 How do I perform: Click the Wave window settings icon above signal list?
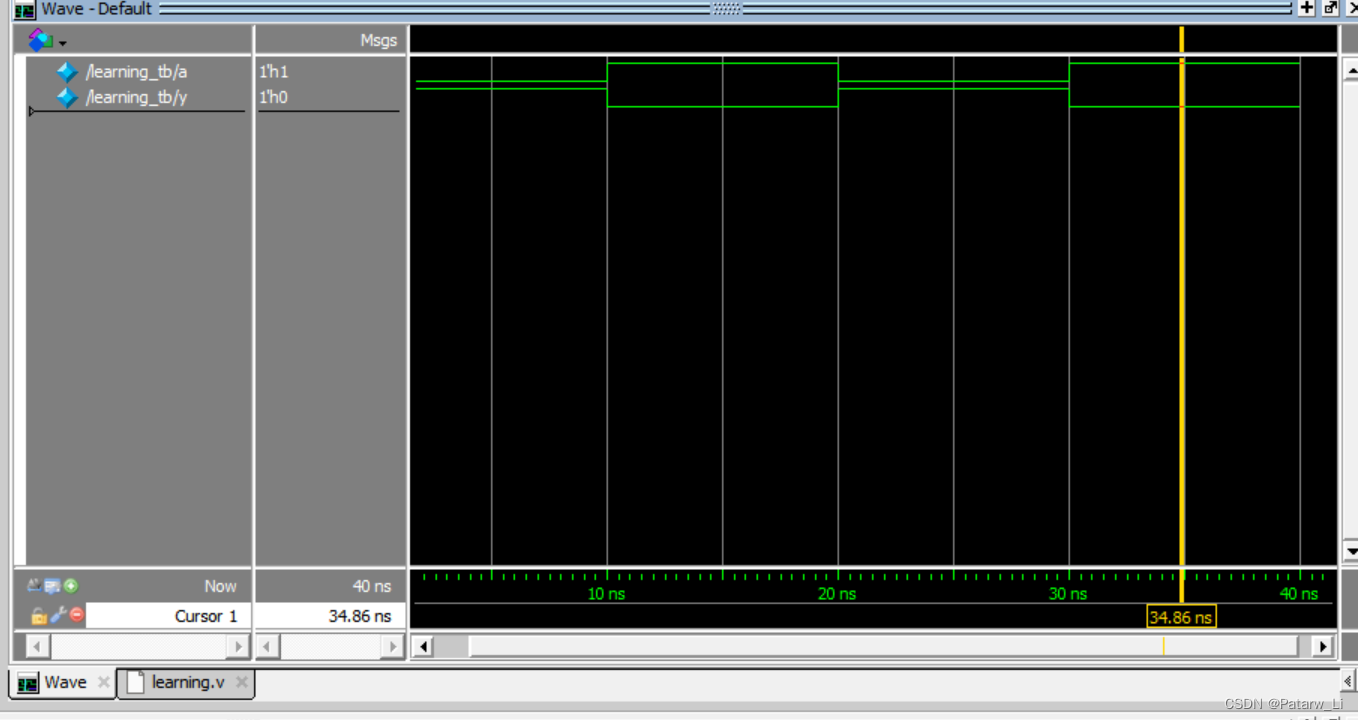coord(38,40)
